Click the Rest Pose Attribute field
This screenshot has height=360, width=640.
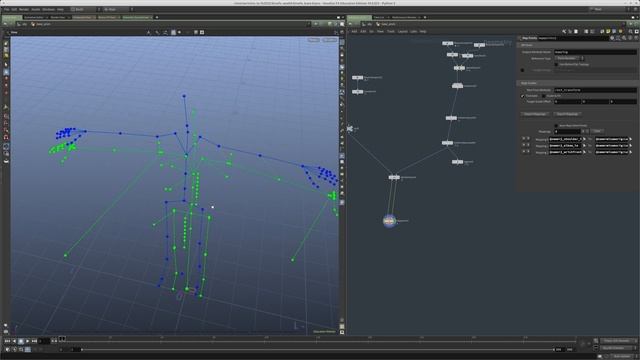[x=595, y=90]
